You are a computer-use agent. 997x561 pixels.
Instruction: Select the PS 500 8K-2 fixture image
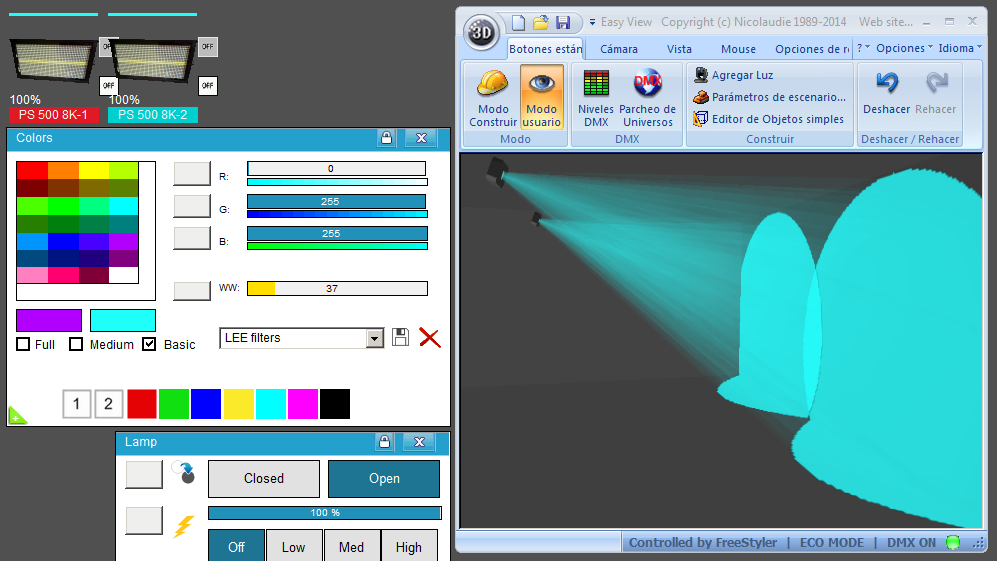pyautogui.click(x=153, y=61)
